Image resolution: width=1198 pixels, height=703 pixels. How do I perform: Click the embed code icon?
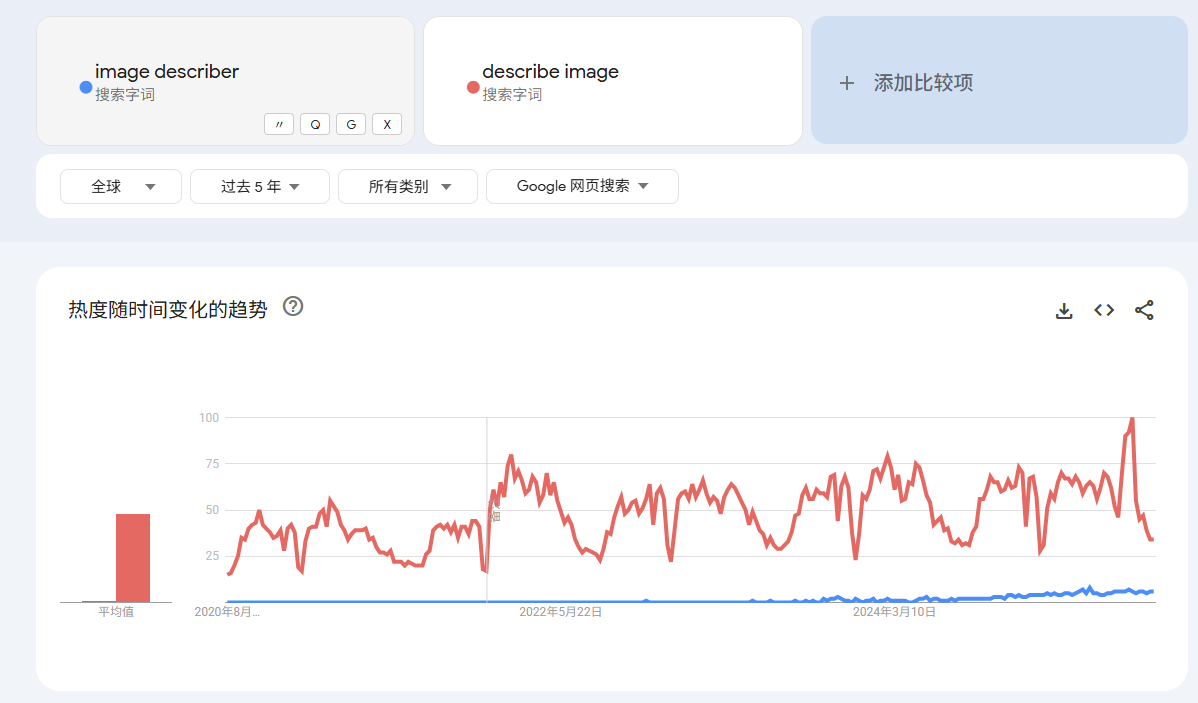click(x=1104, y=310)
